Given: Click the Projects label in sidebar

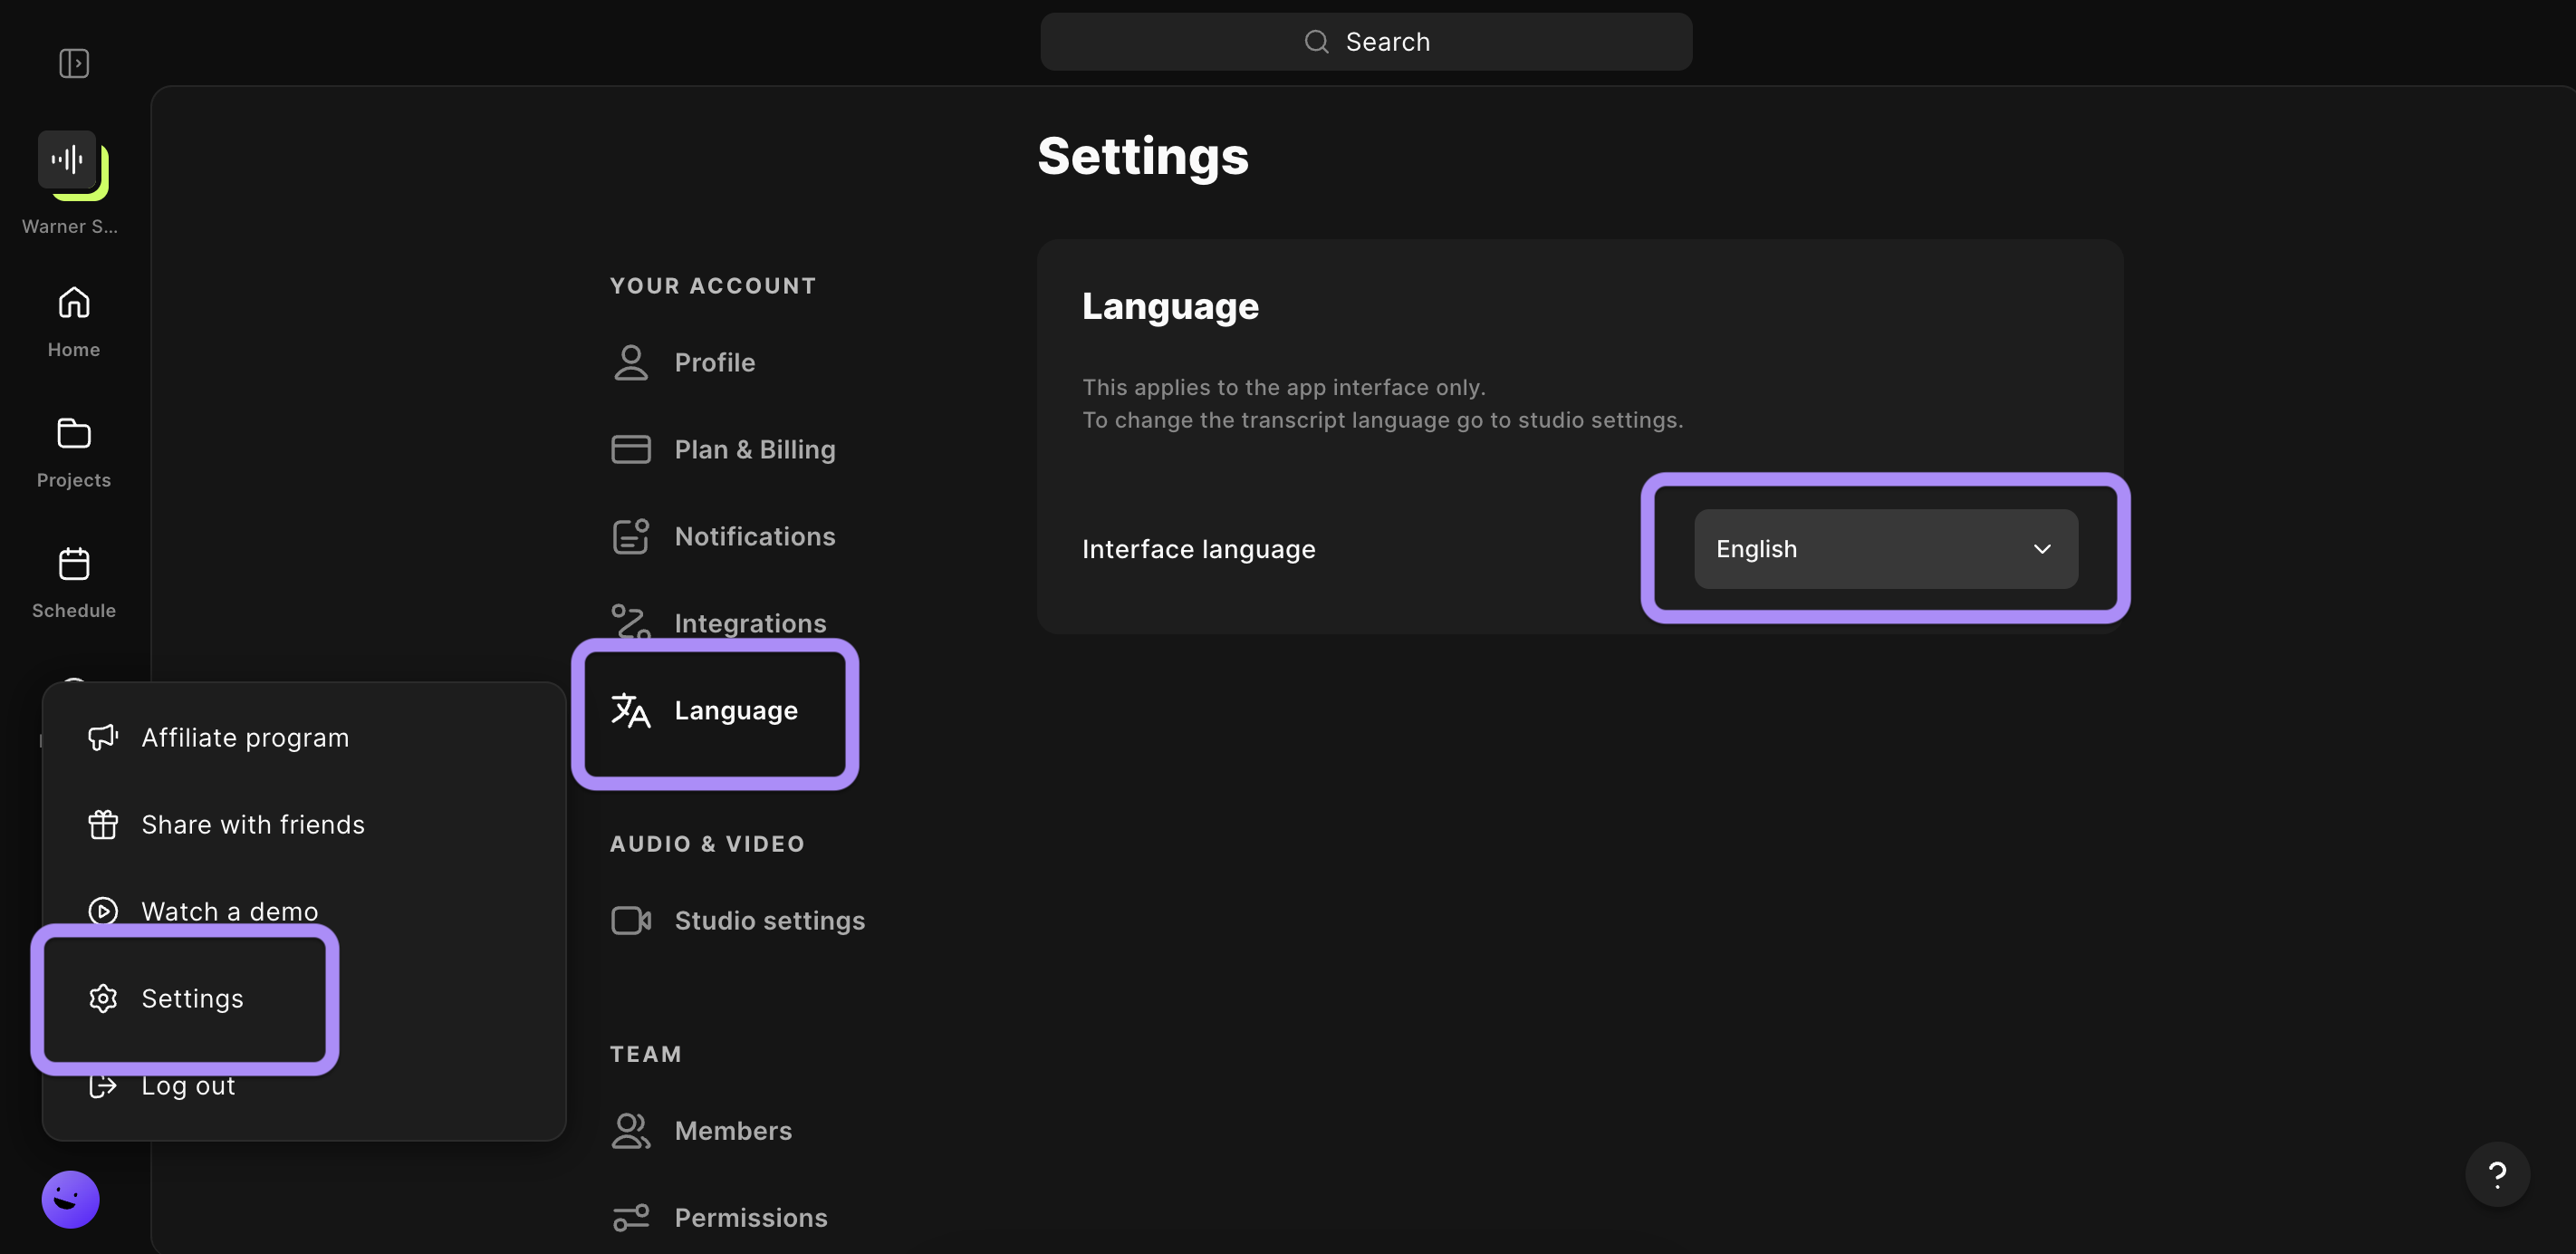Looking at the screenshot, I should (x=74, y=480).
